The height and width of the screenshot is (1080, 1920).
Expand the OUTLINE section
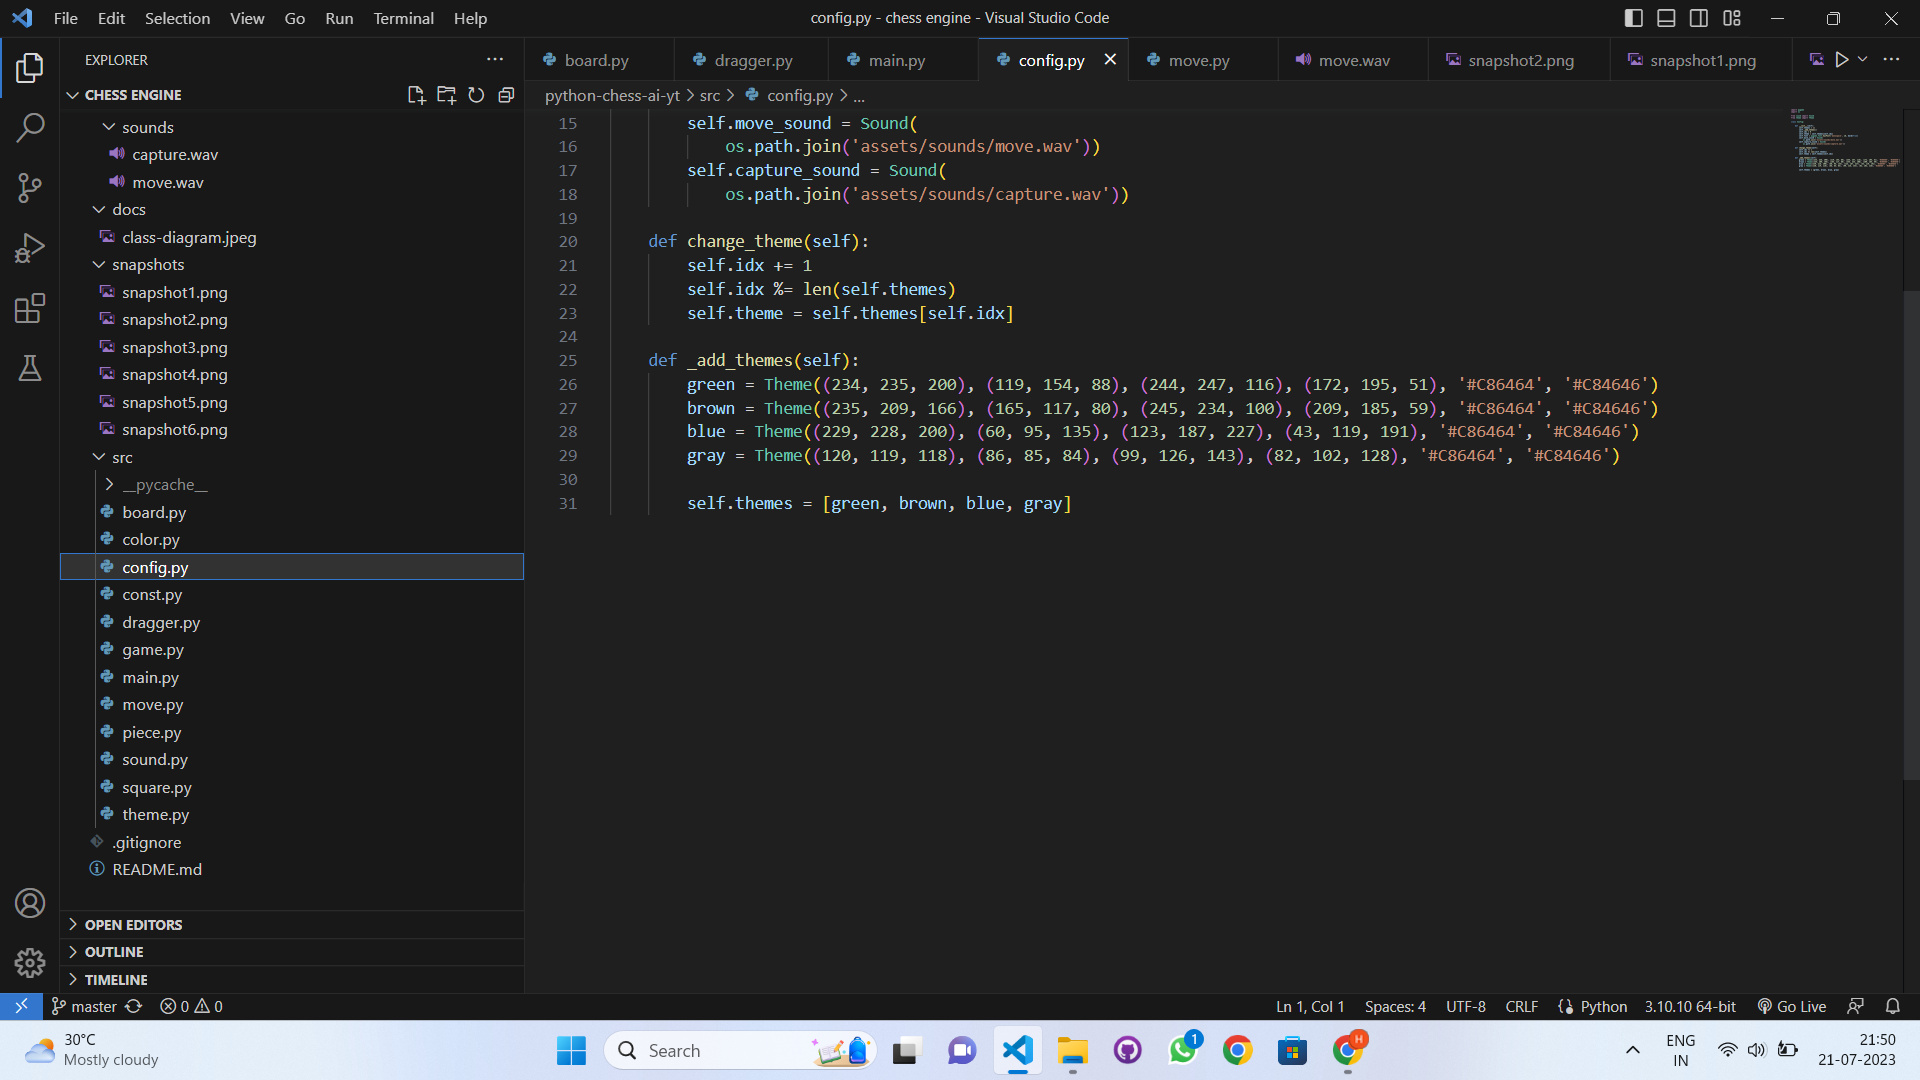tap(114, 952)
